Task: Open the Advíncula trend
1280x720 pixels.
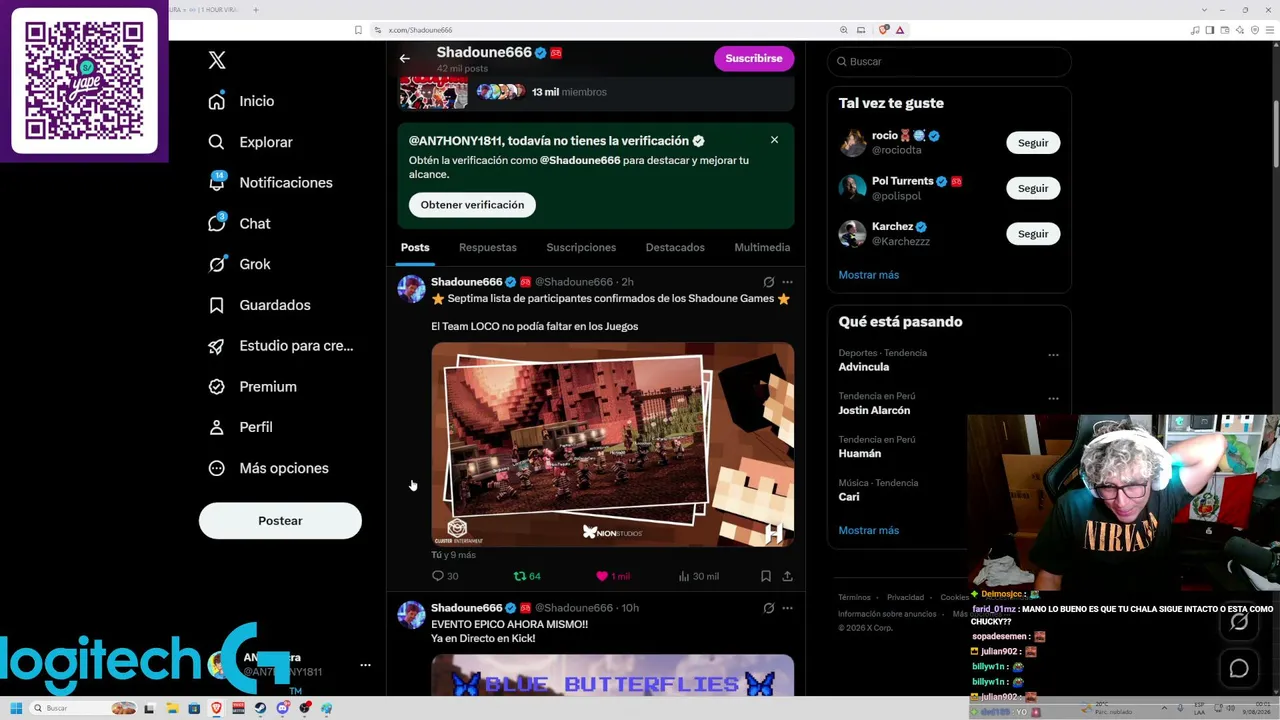Action: [864, 367]
